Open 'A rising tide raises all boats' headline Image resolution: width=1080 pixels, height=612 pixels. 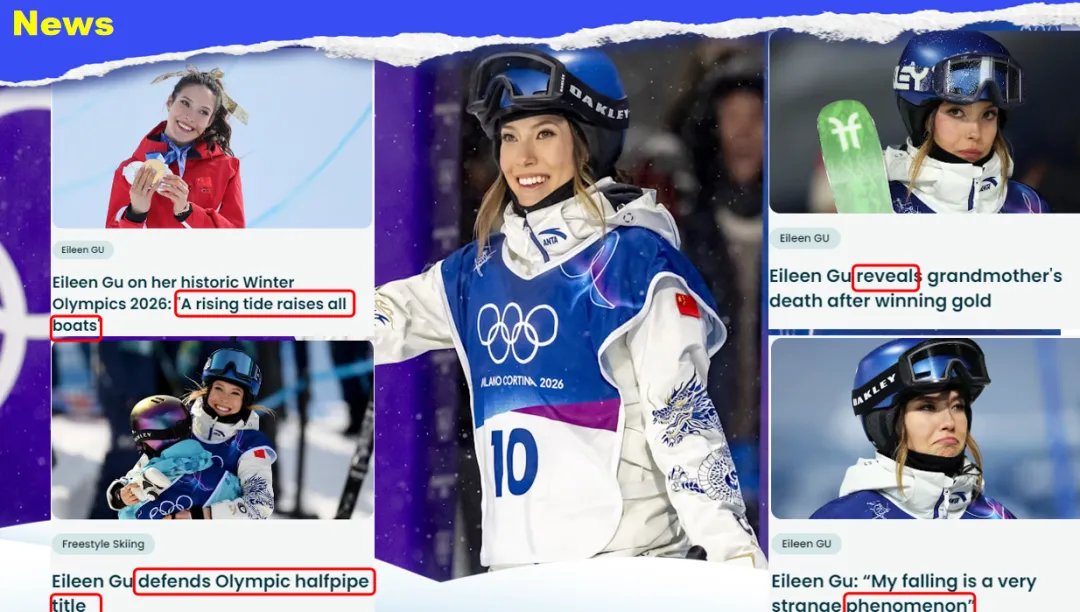[202, 304]
